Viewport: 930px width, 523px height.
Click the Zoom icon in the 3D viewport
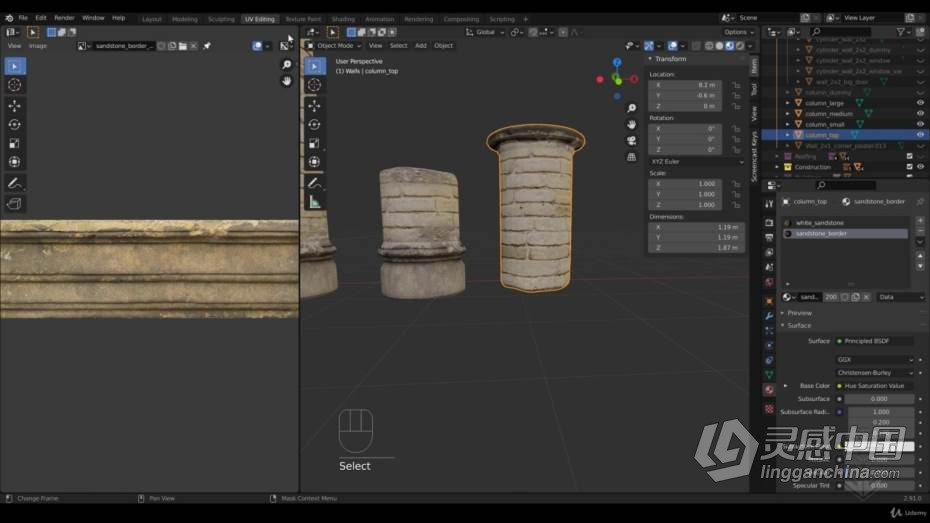tap(632, 108)
